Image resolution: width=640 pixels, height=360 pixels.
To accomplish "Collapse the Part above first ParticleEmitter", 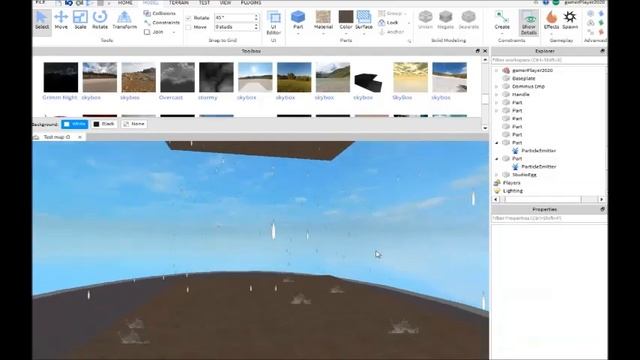I will point(497,143).
